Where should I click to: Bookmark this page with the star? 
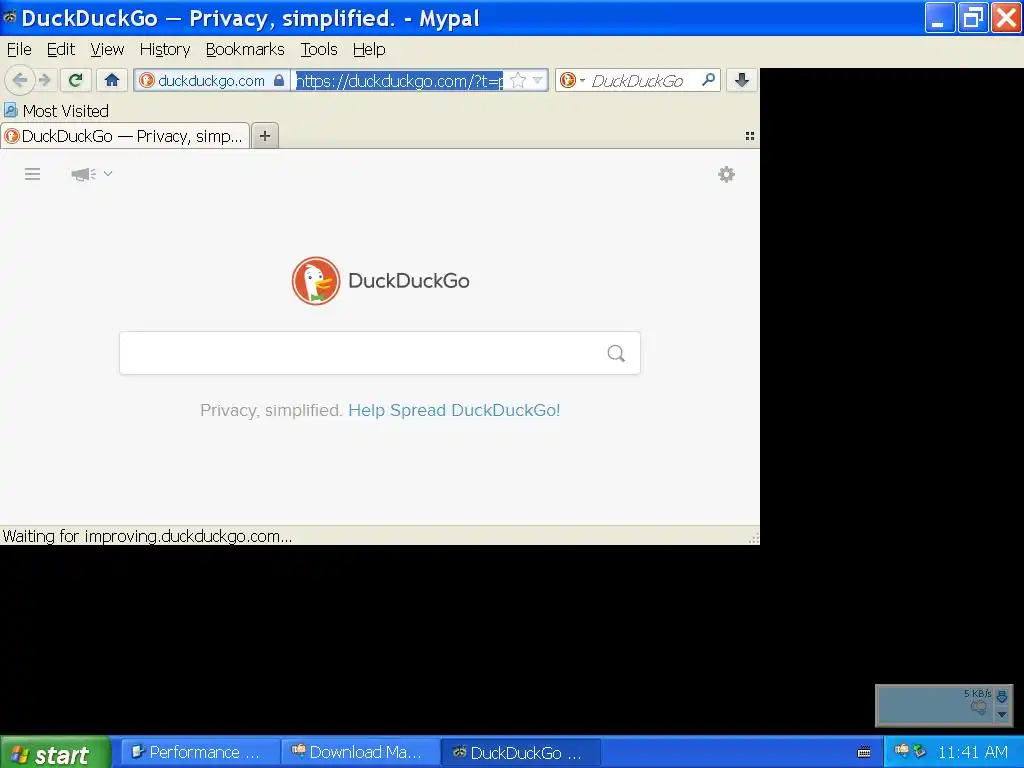tap(518, 80)
